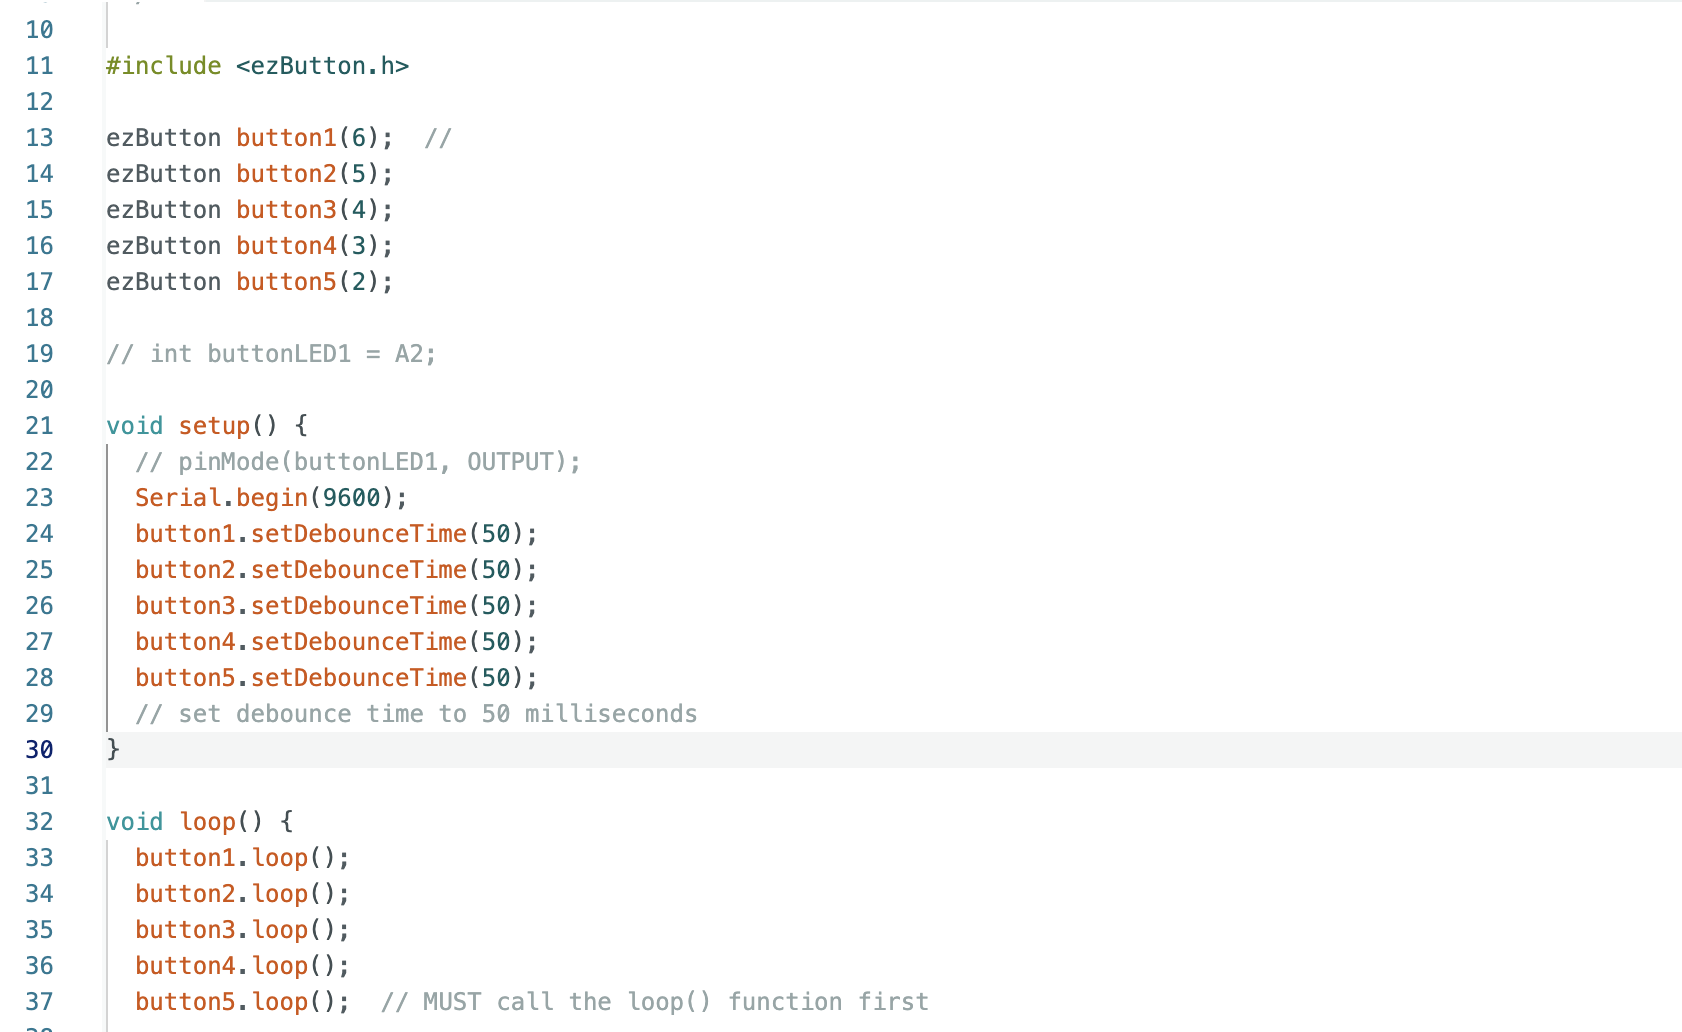
Task: Click the void loop() function header
Action: click(x=200, y=822)
